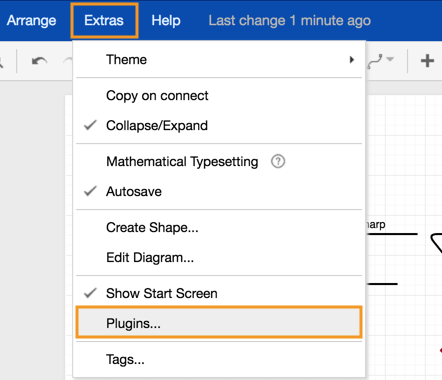
Task: Toggle the Collapse/Expand option
Action: pyautogui.click(x=219, y=126)
